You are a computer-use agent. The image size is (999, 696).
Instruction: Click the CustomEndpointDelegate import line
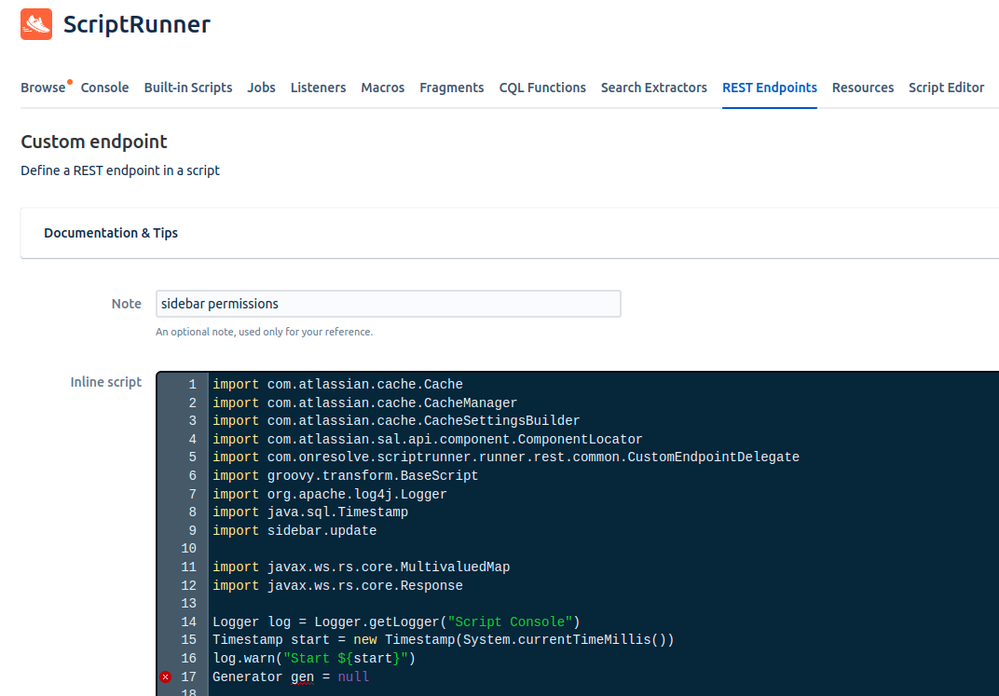(x=506, y=457)
